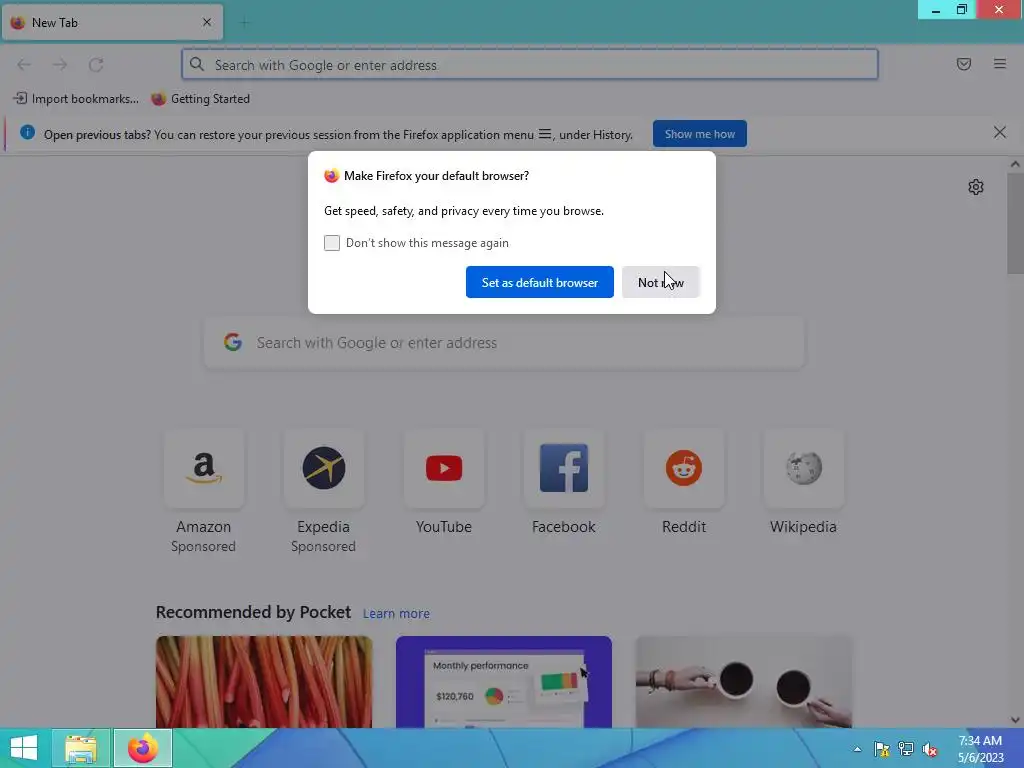
Task: Click the Firefox taskbar icon
Action: tap(143, 748)
